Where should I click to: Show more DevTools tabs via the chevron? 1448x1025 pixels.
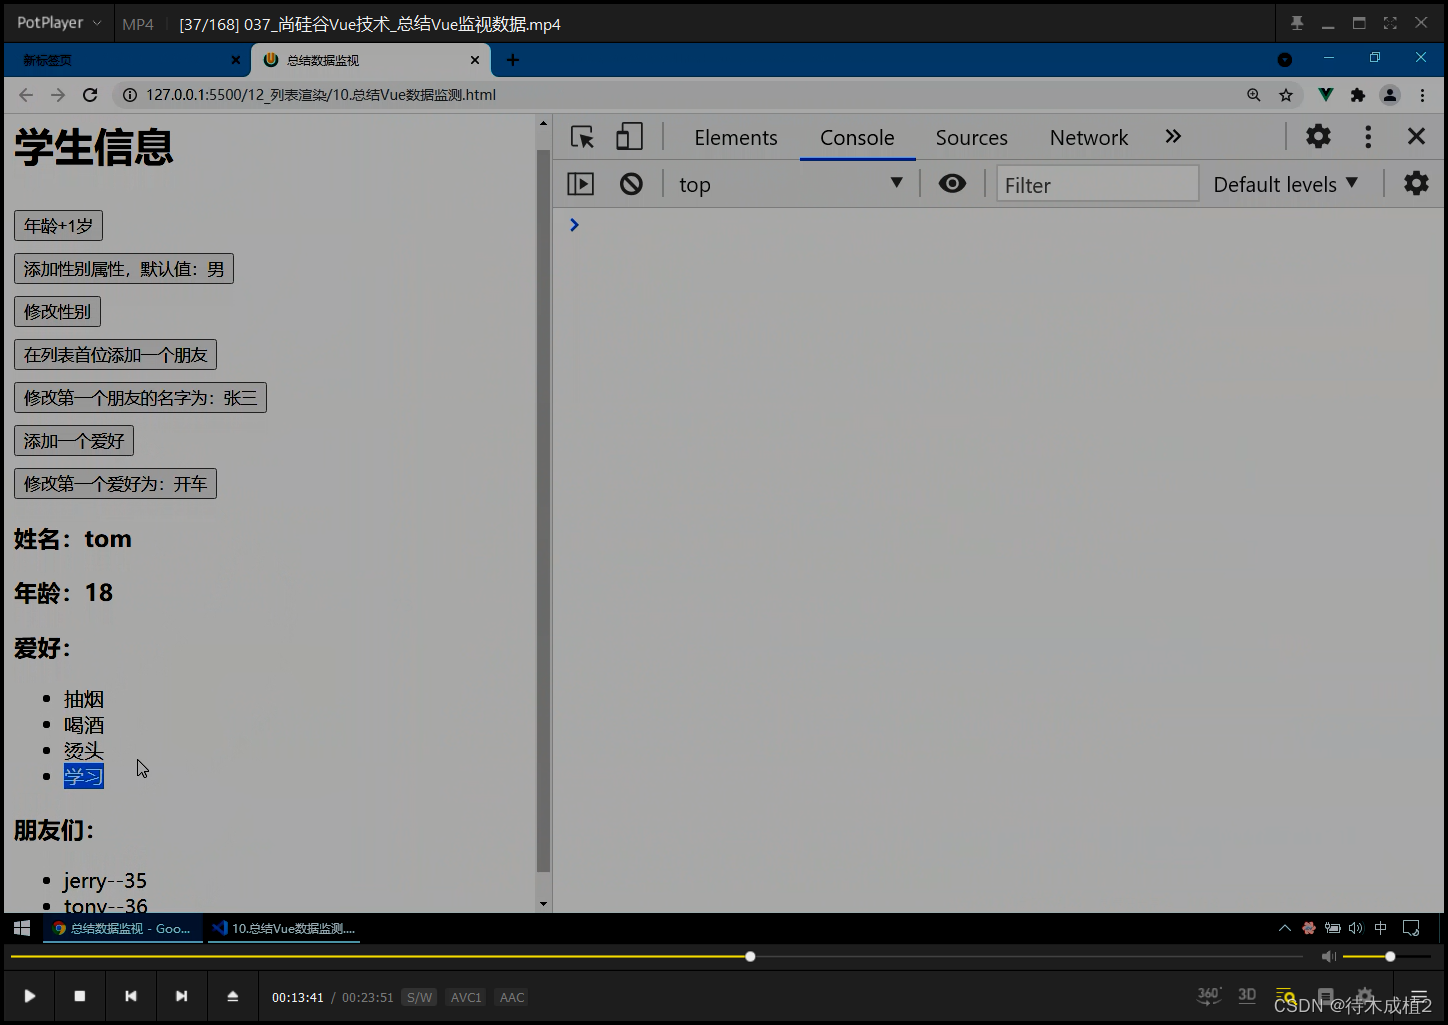[x=1173, y=136]
